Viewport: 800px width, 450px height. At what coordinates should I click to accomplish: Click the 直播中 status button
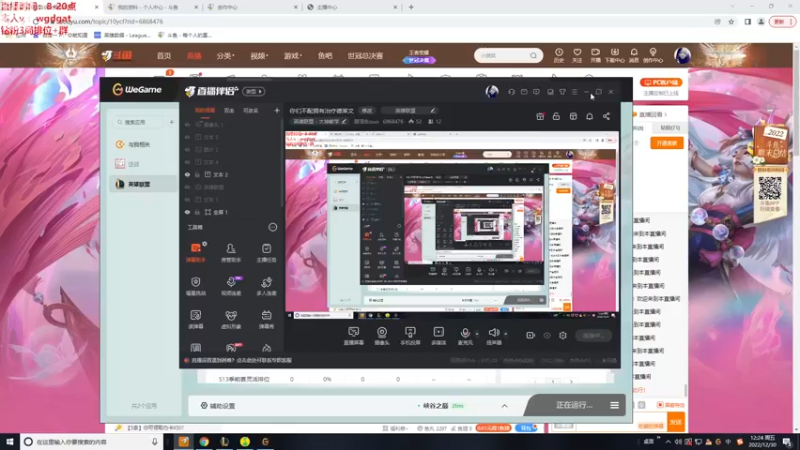[593, 335]
